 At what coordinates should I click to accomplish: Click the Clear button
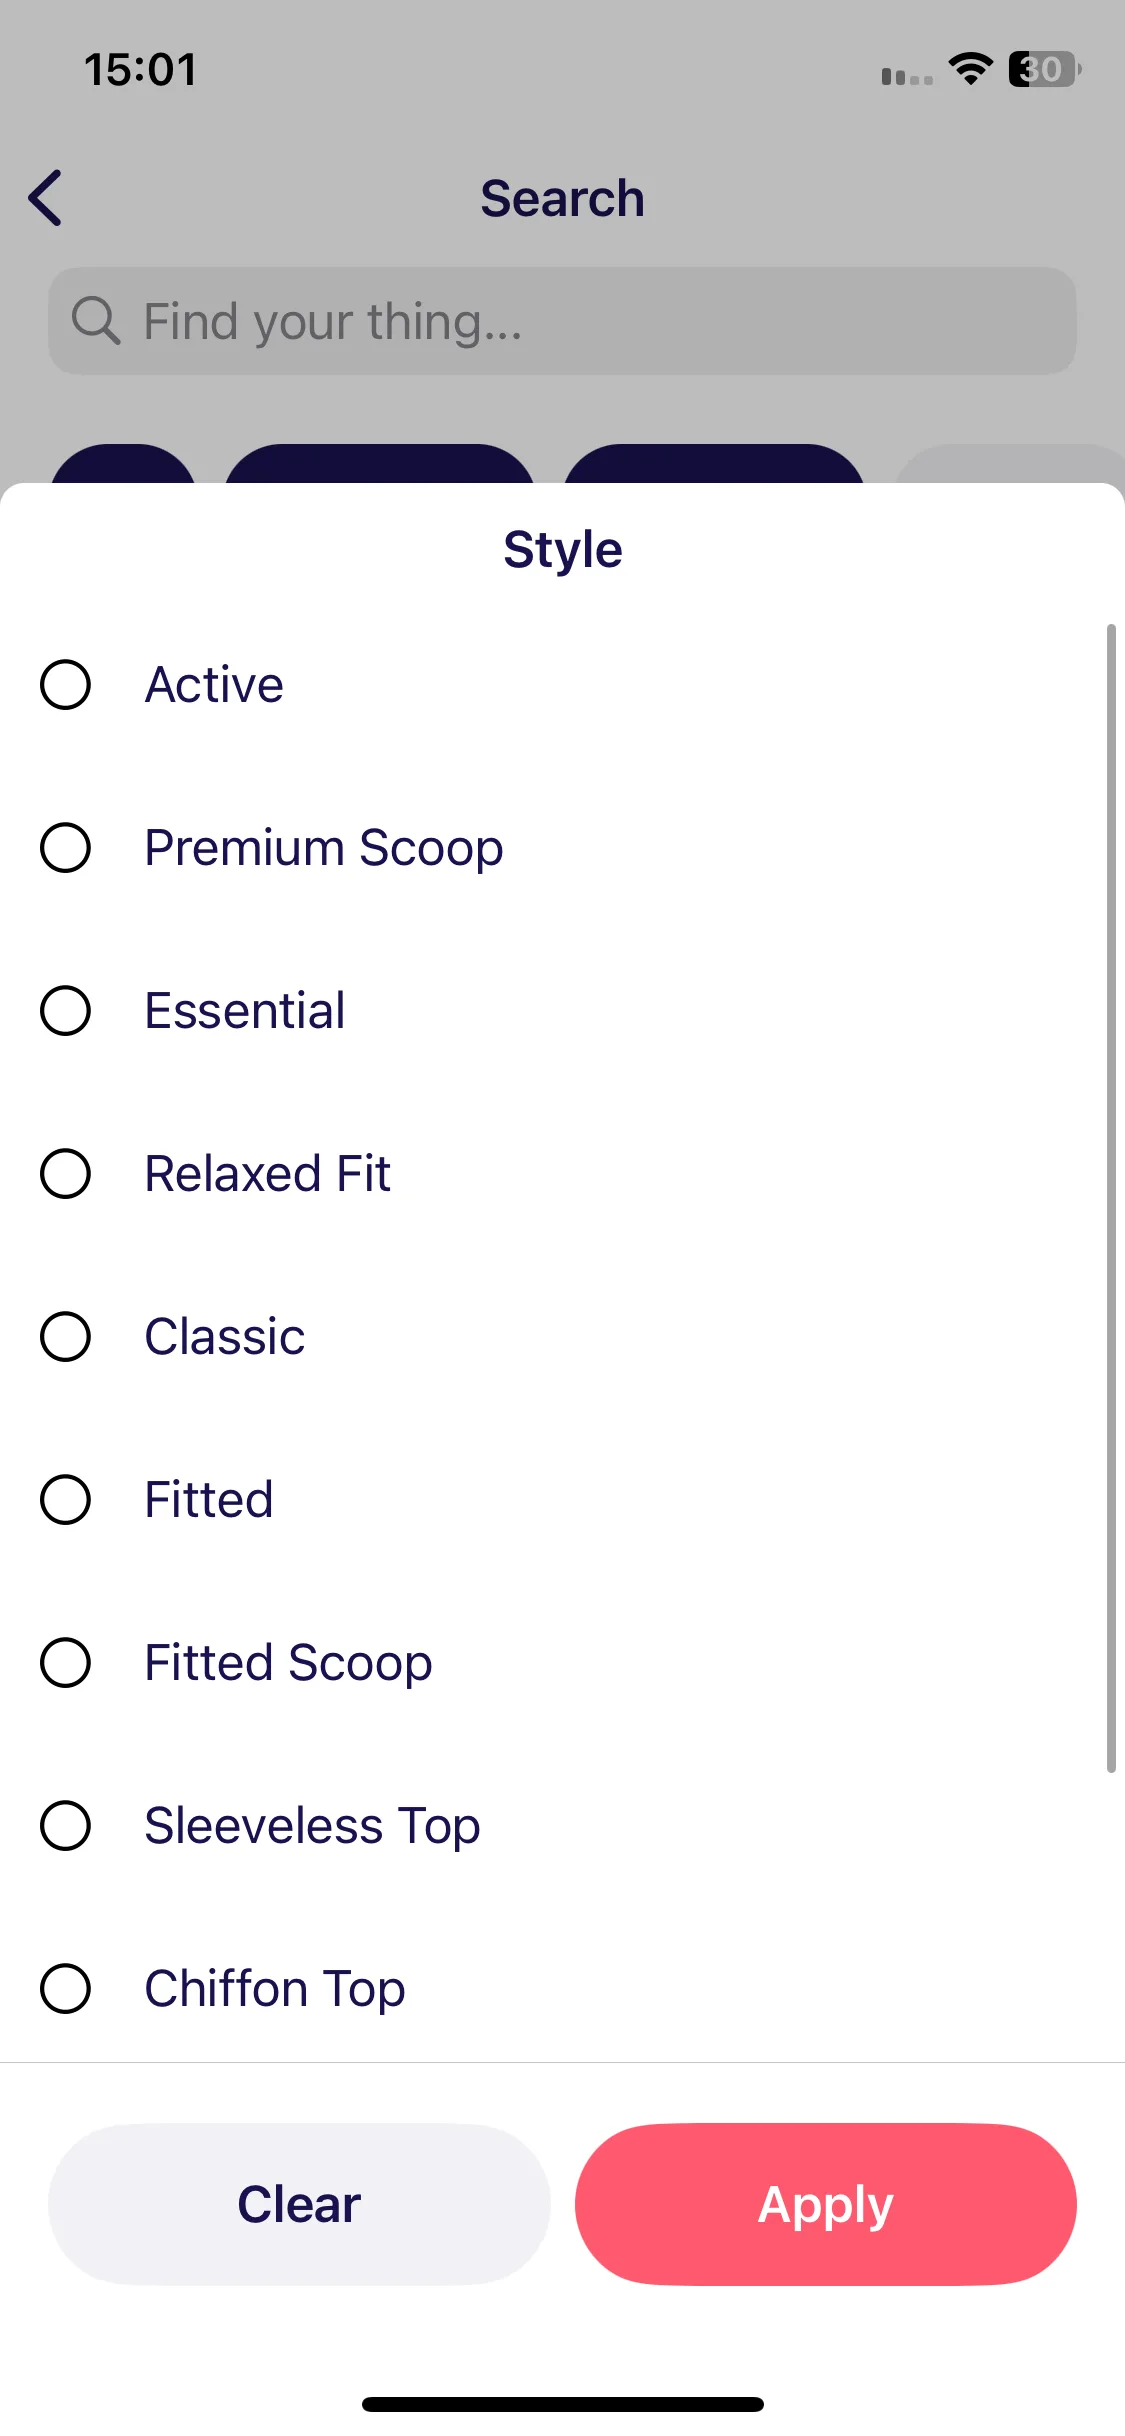pyautogui.click(x=299, y=2204)
